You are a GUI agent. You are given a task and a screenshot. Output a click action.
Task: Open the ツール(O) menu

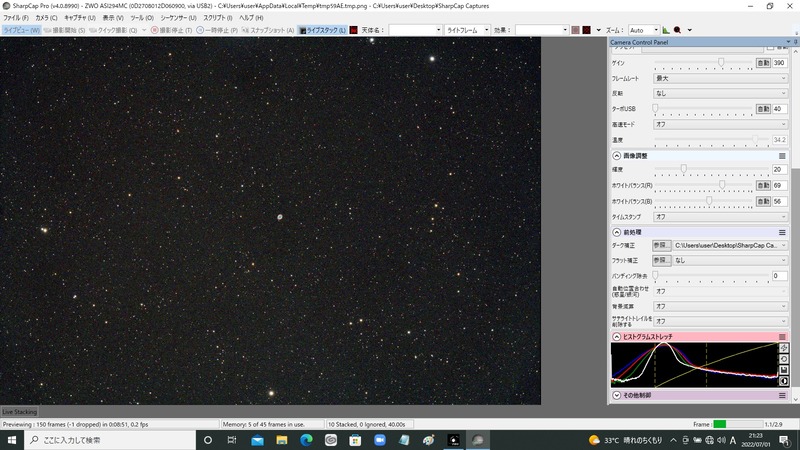142,18
